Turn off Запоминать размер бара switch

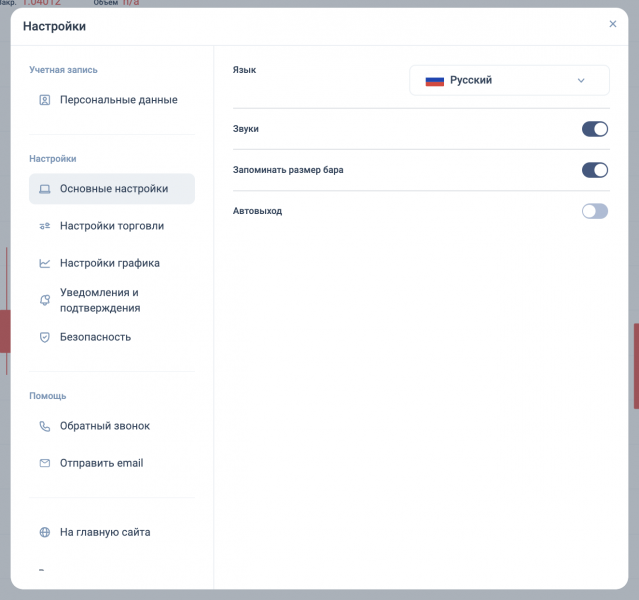595,170
